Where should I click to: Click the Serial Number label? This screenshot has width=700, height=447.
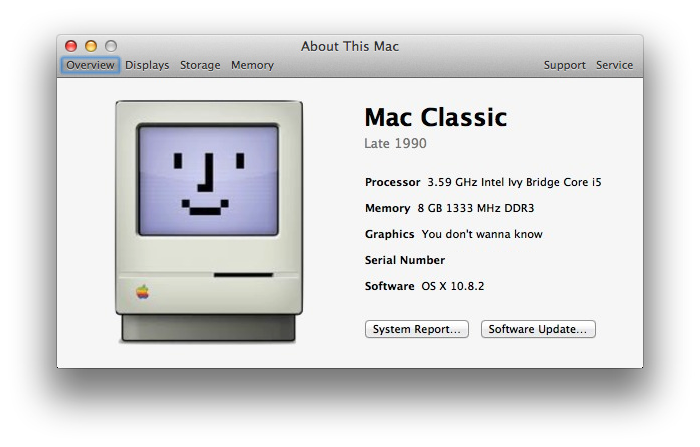pos(405,260)
